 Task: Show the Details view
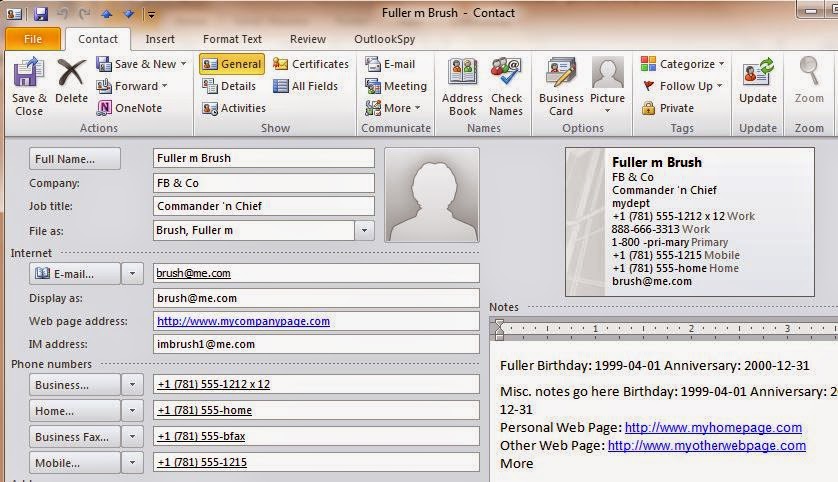pyautogui.click(x=229, y=86)
